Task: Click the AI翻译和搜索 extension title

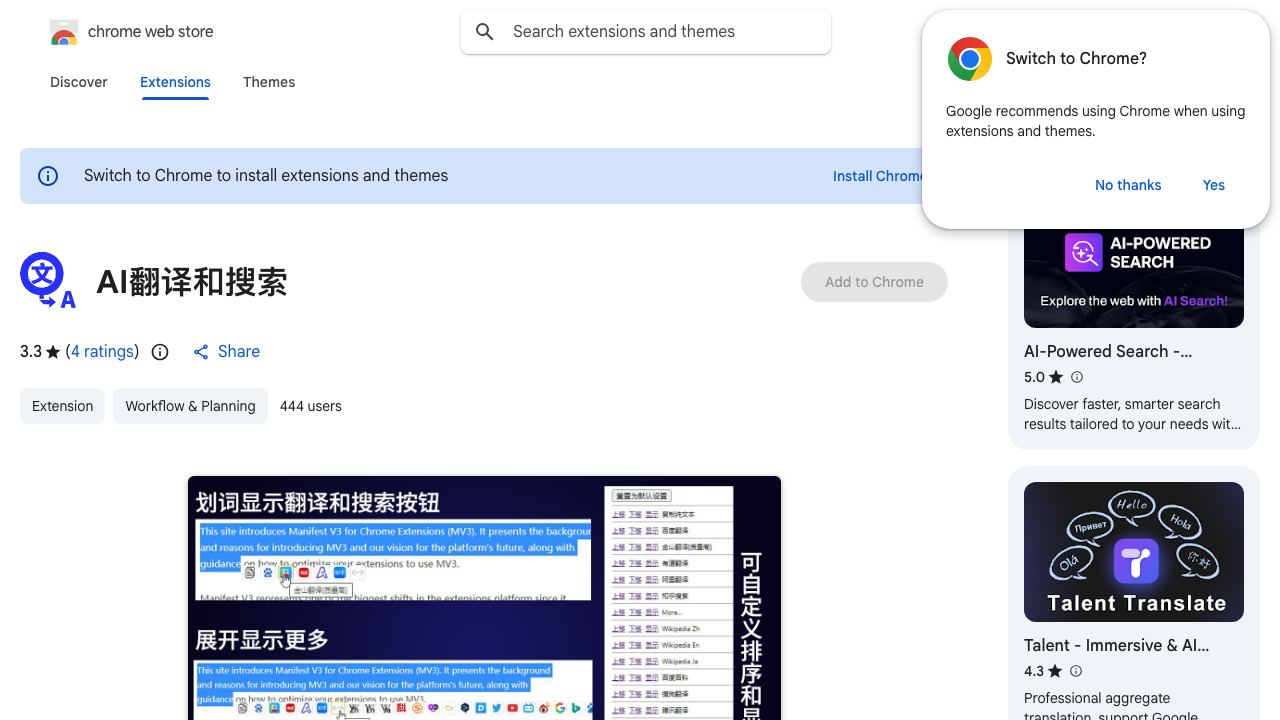Action: coord(192,283)
